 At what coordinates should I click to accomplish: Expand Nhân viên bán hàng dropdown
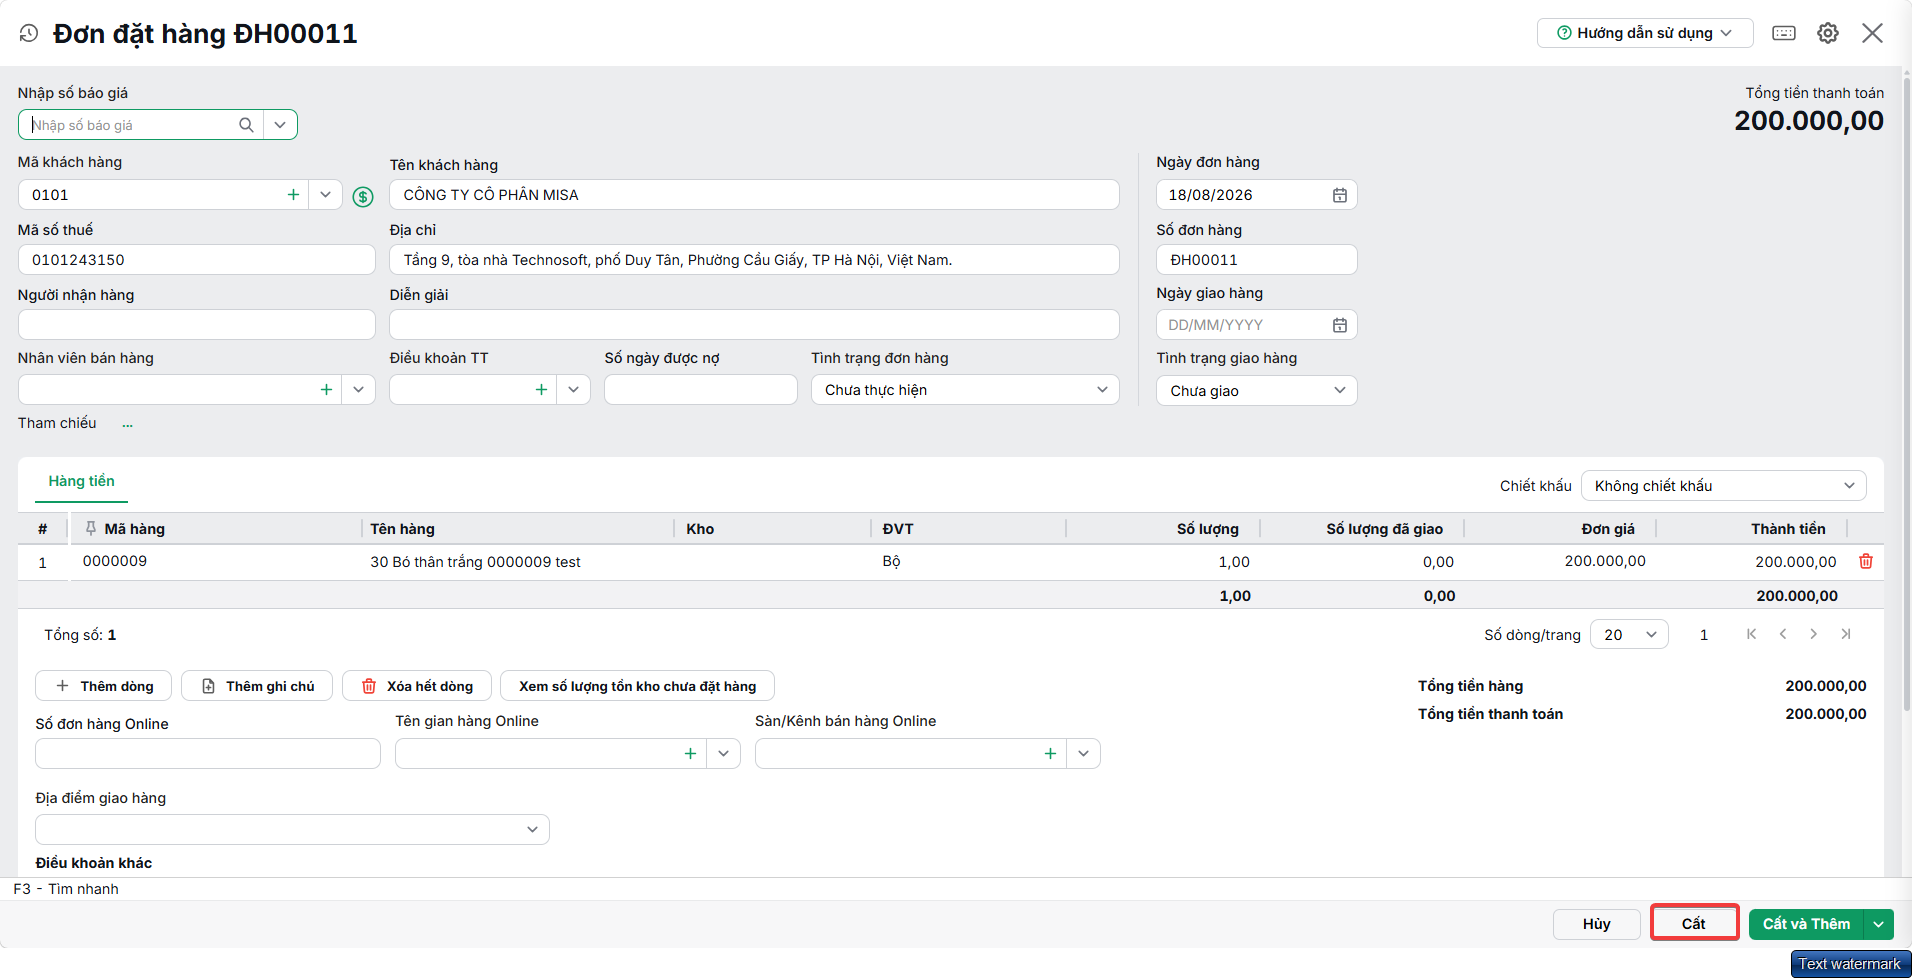pos(358,390)
